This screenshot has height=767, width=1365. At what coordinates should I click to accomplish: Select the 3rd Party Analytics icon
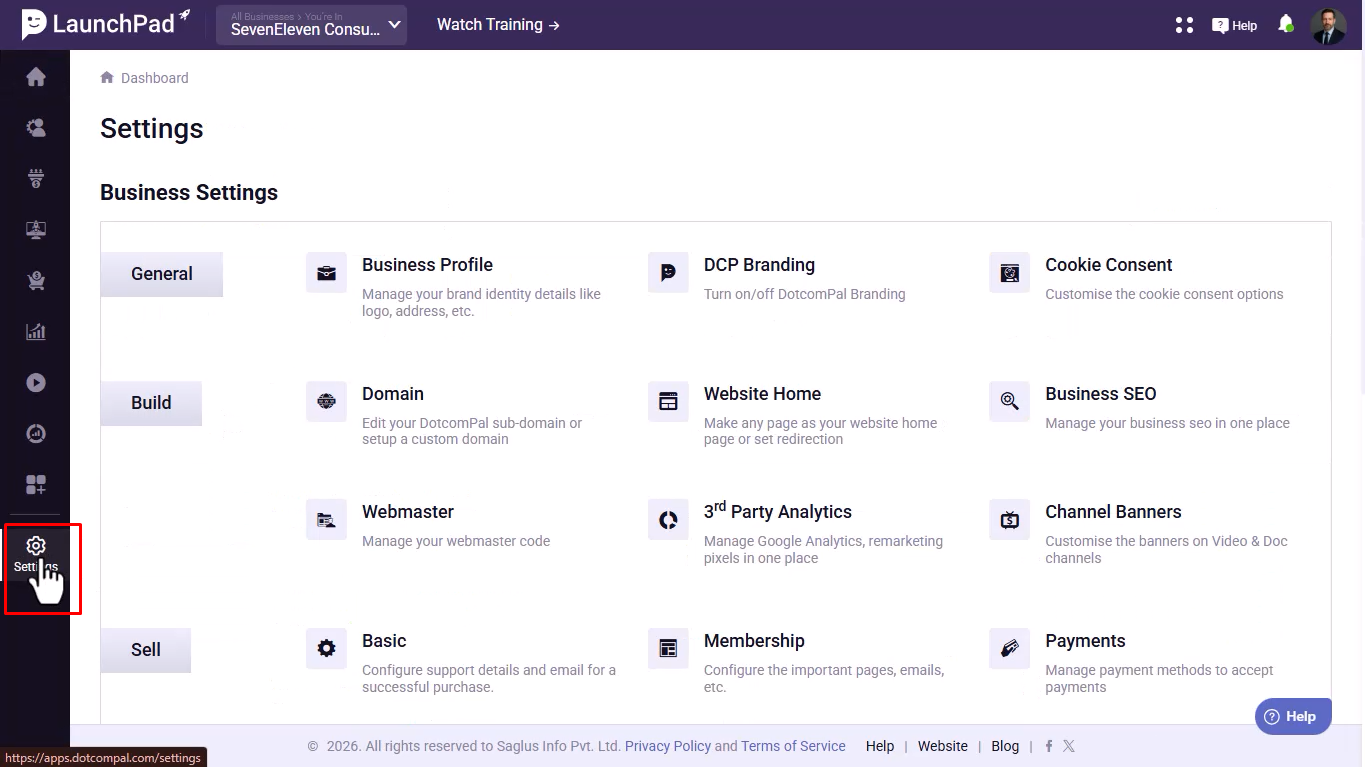click(x=668, y=520)
